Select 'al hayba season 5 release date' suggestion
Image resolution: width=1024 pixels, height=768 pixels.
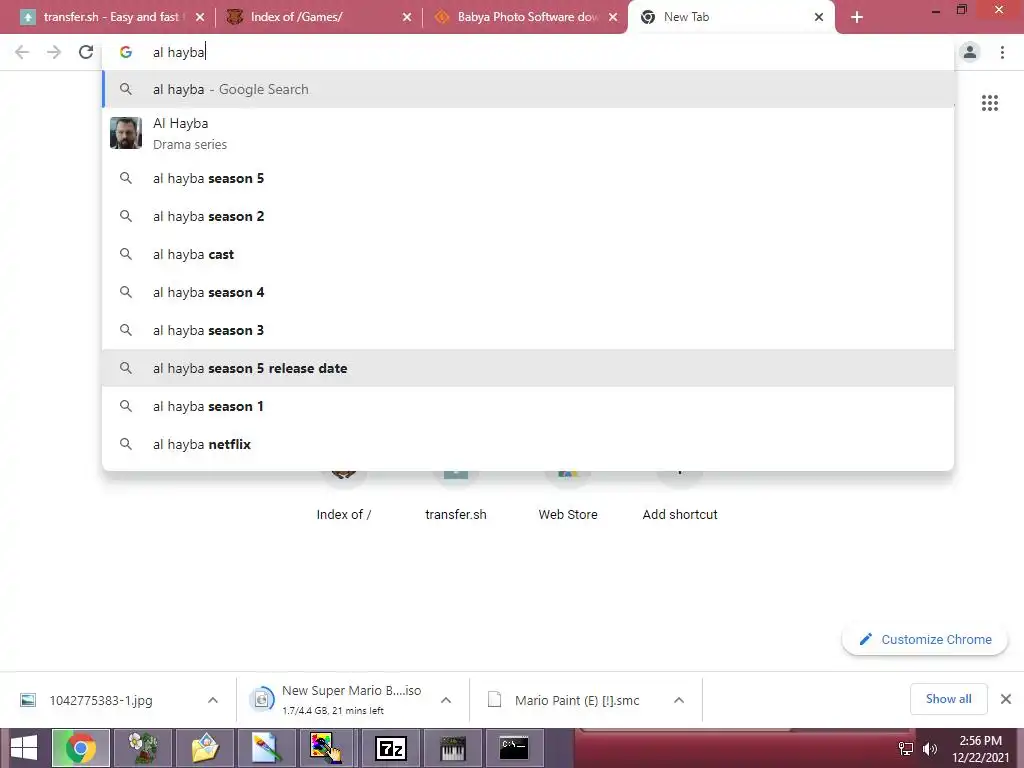pyautogui.click(x=528, y=368)
